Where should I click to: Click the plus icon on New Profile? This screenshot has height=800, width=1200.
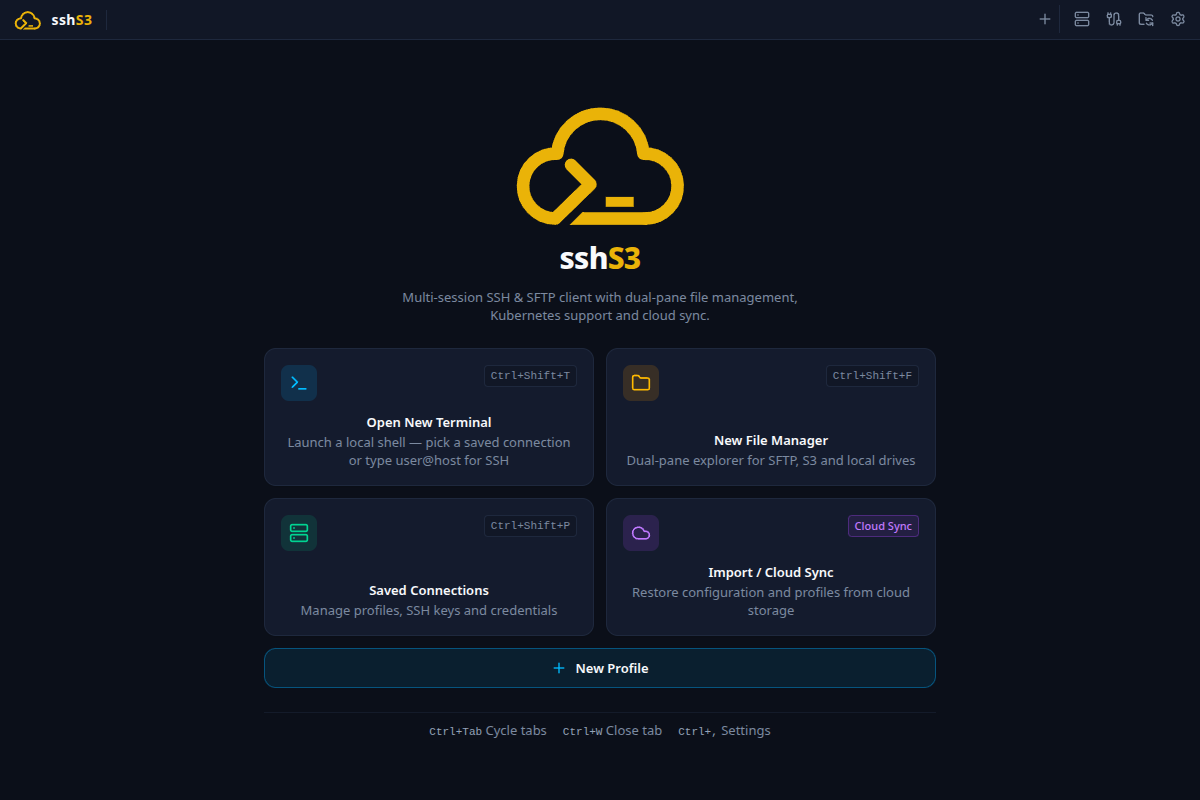[559, 668]
